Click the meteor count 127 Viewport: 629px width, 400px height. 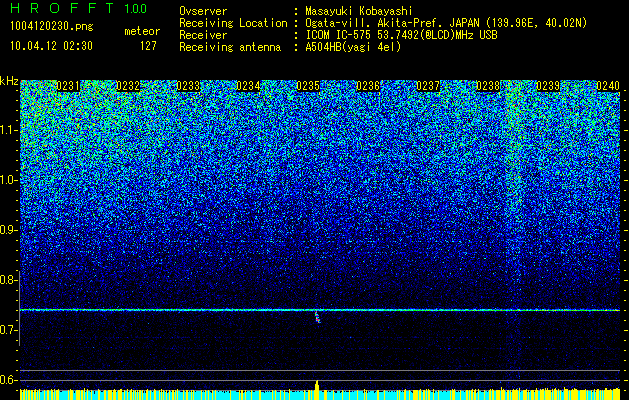(148, 46)
